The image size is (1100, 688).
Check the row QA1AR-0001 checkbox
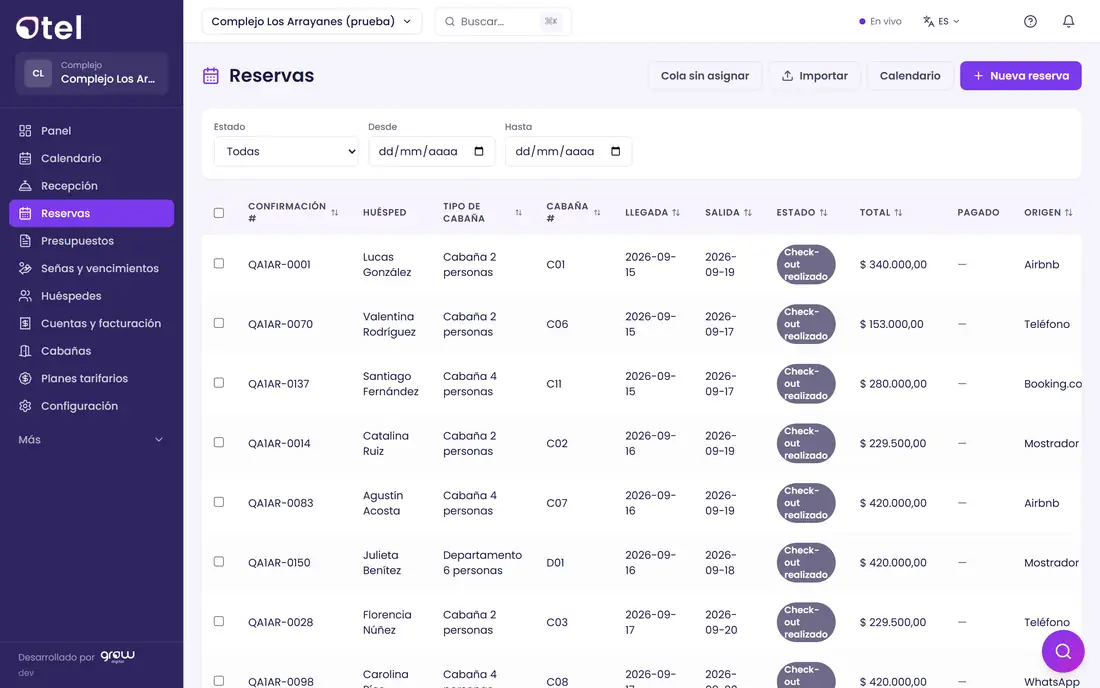click(x=219, y=264)
